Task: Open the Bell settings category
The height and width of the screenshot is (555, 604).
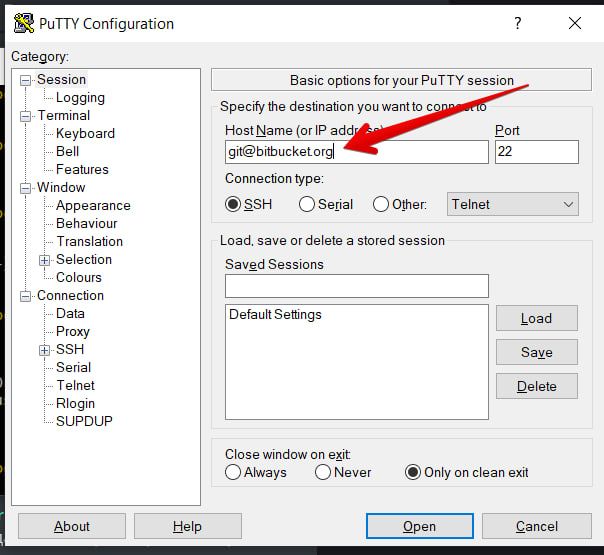Action: click(67, 151)
